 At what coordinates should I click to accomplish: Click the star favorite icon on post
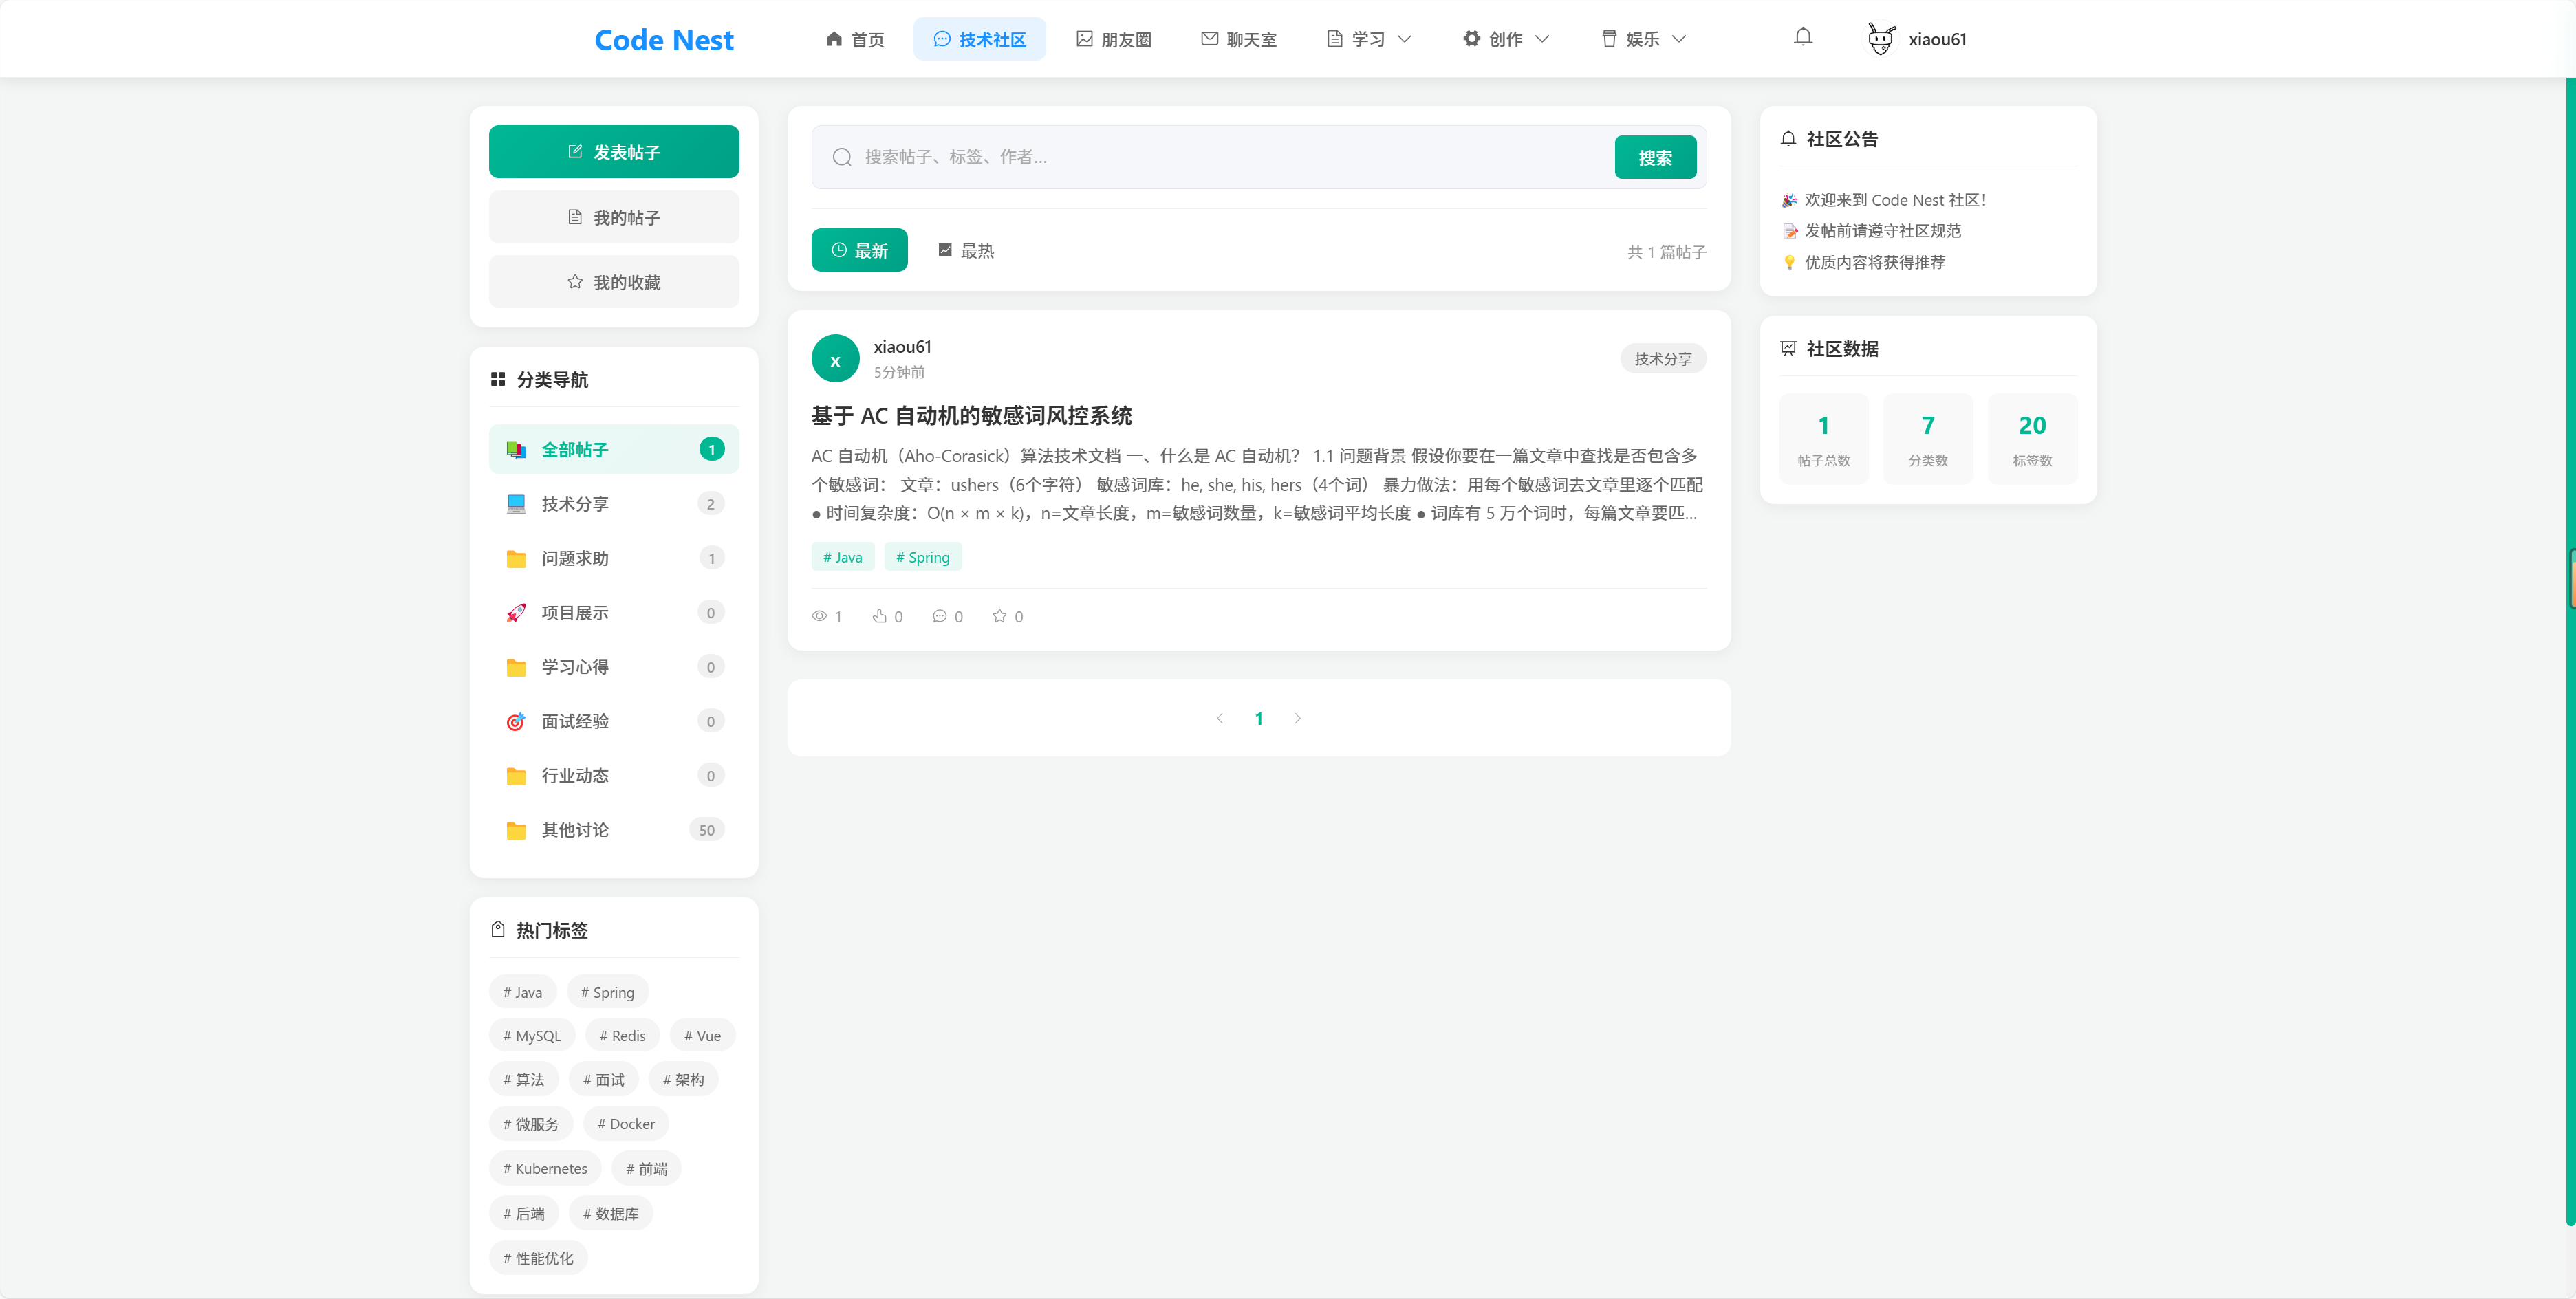[x=999, y=616]
